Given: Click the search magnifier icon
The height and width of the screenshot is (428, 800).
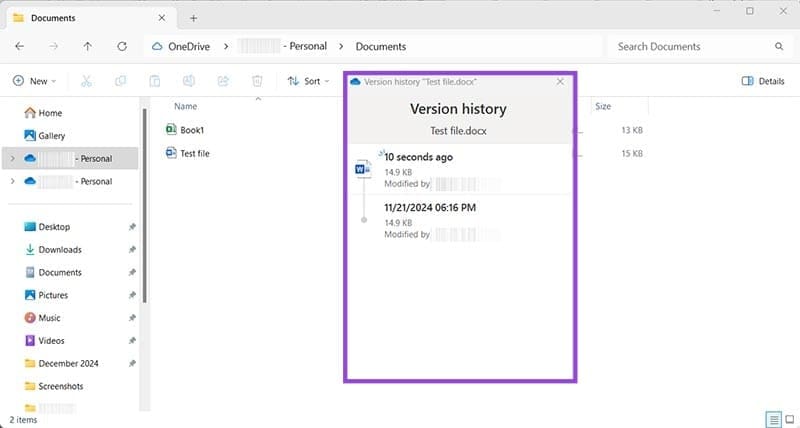Looking at the screenshot, I should pyautogui.click(x=779, y=46).
